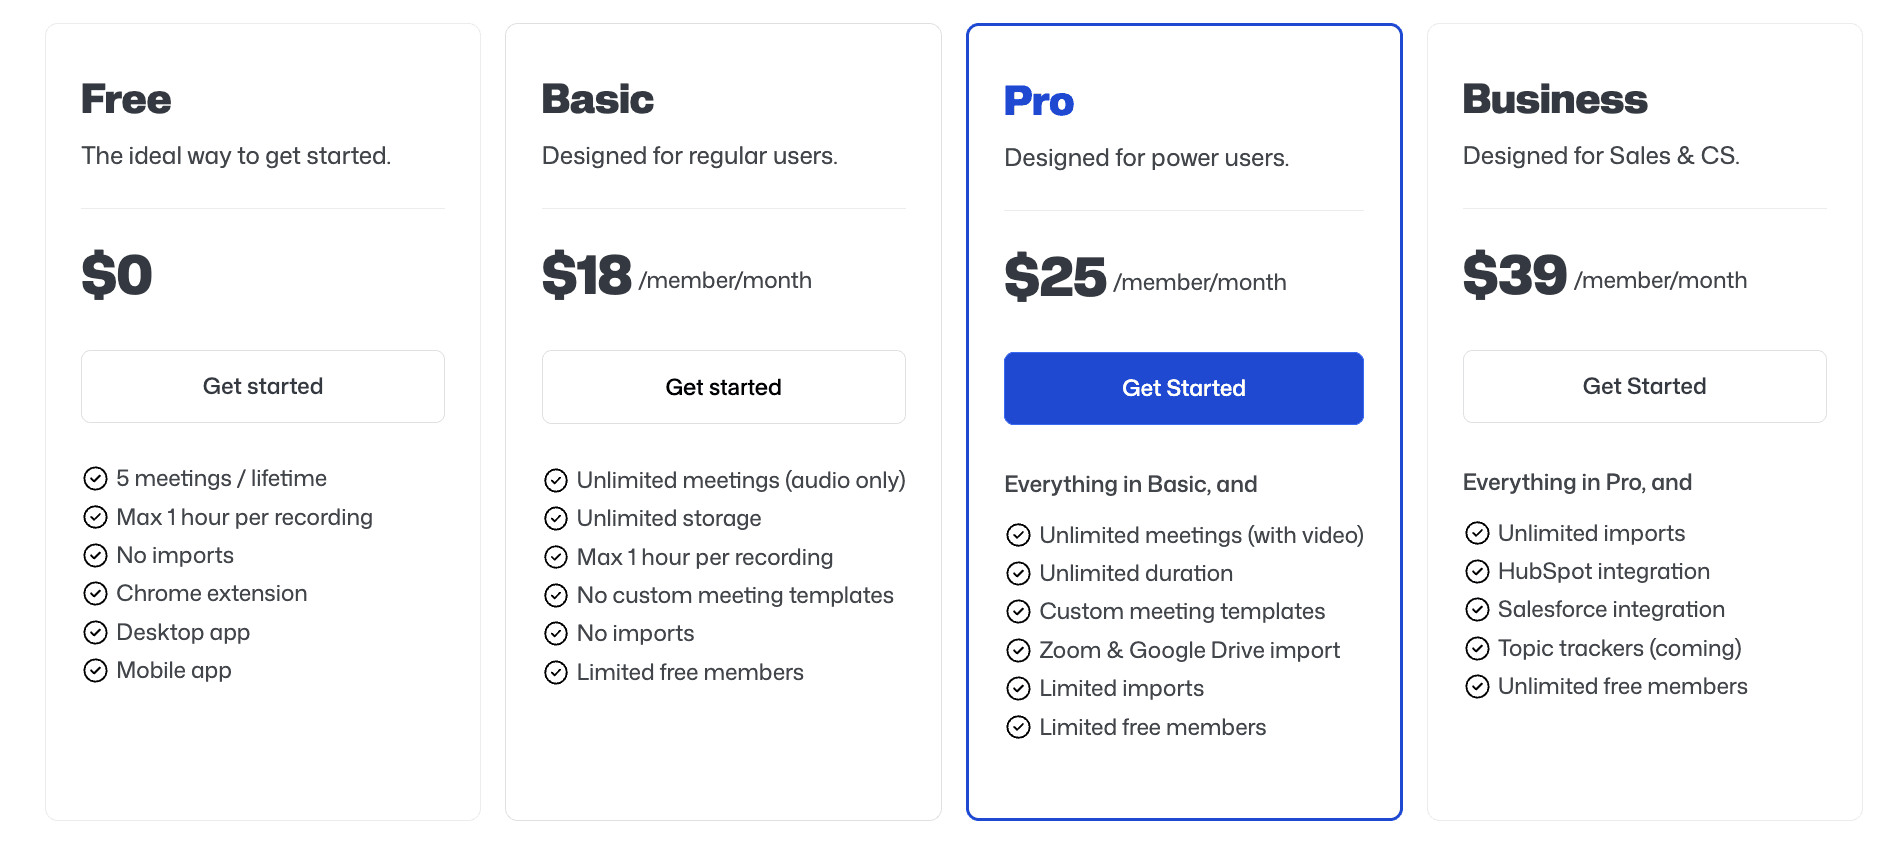Click the blue Get Started button for Pro
Screen dimensions: 1900x842
[1183, 388]
